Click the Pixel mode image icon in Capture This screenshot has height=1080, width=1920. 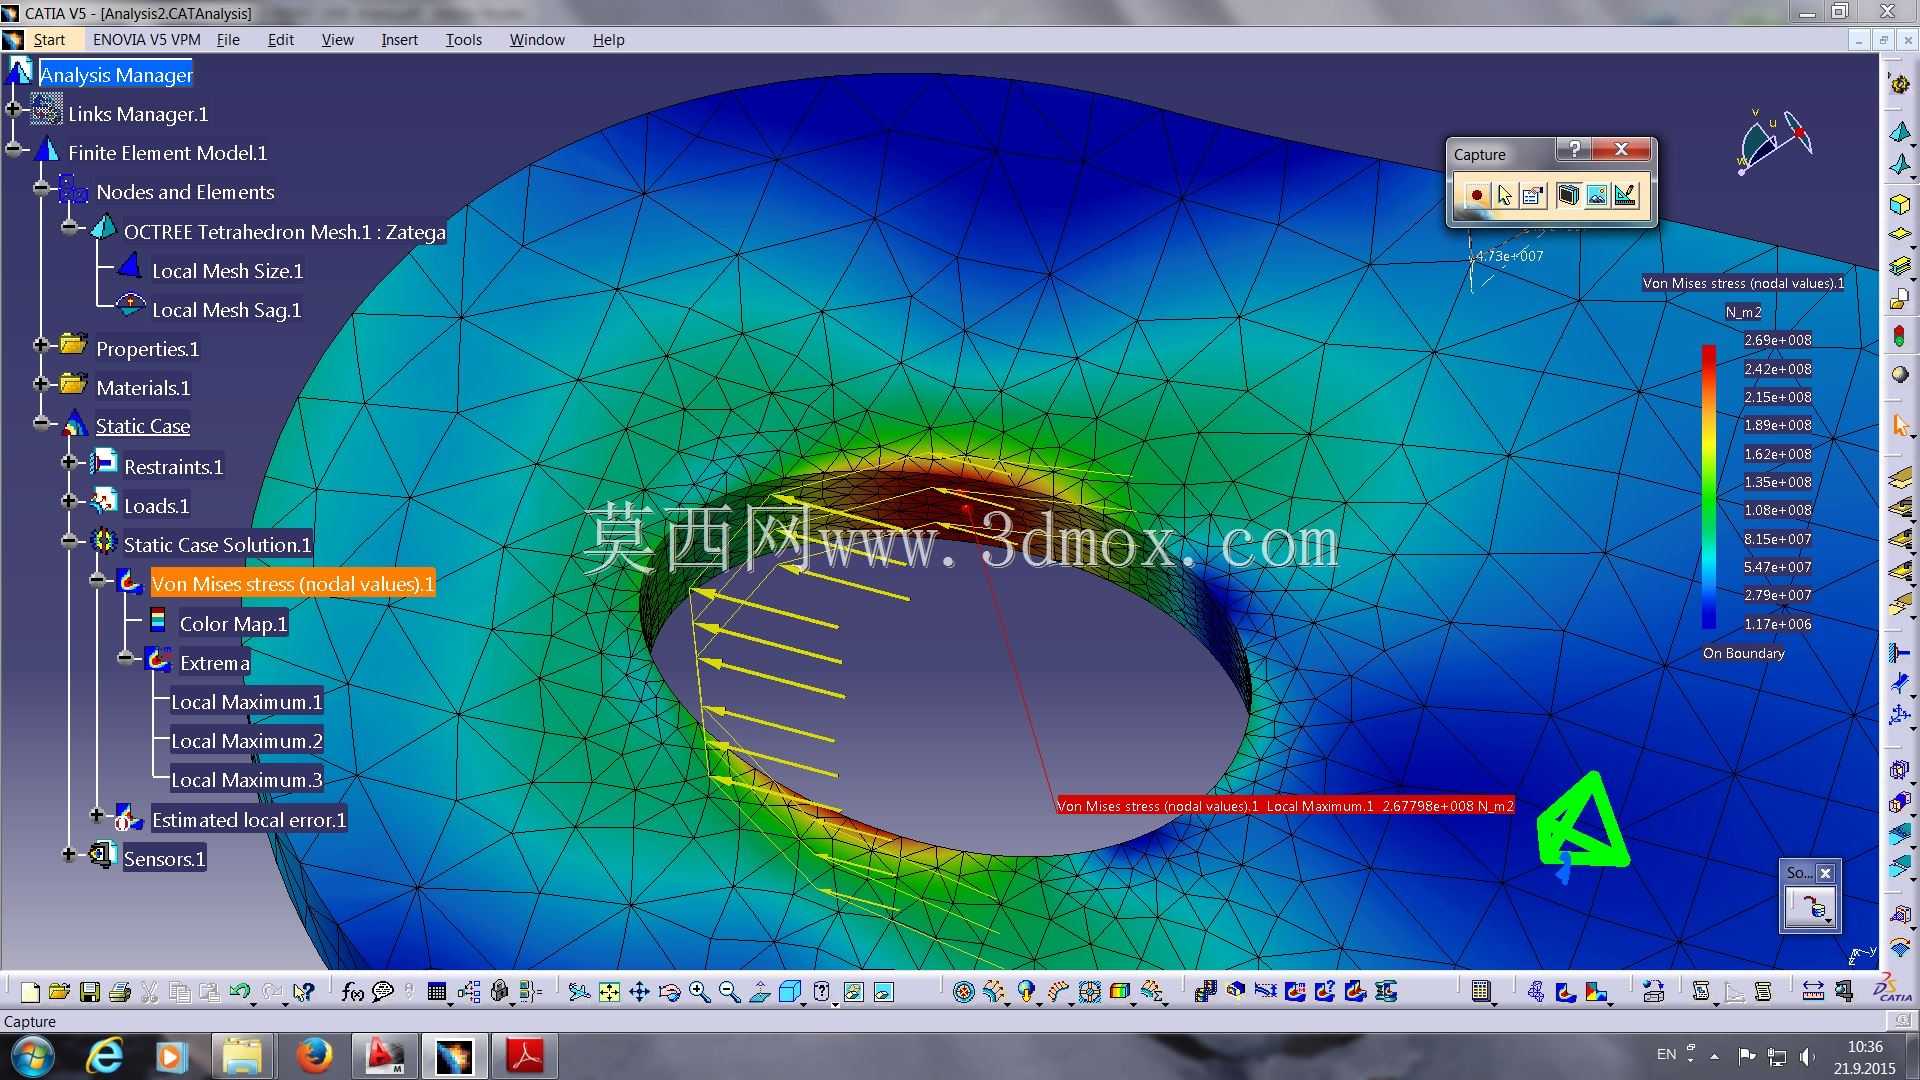click(1597, 195)
